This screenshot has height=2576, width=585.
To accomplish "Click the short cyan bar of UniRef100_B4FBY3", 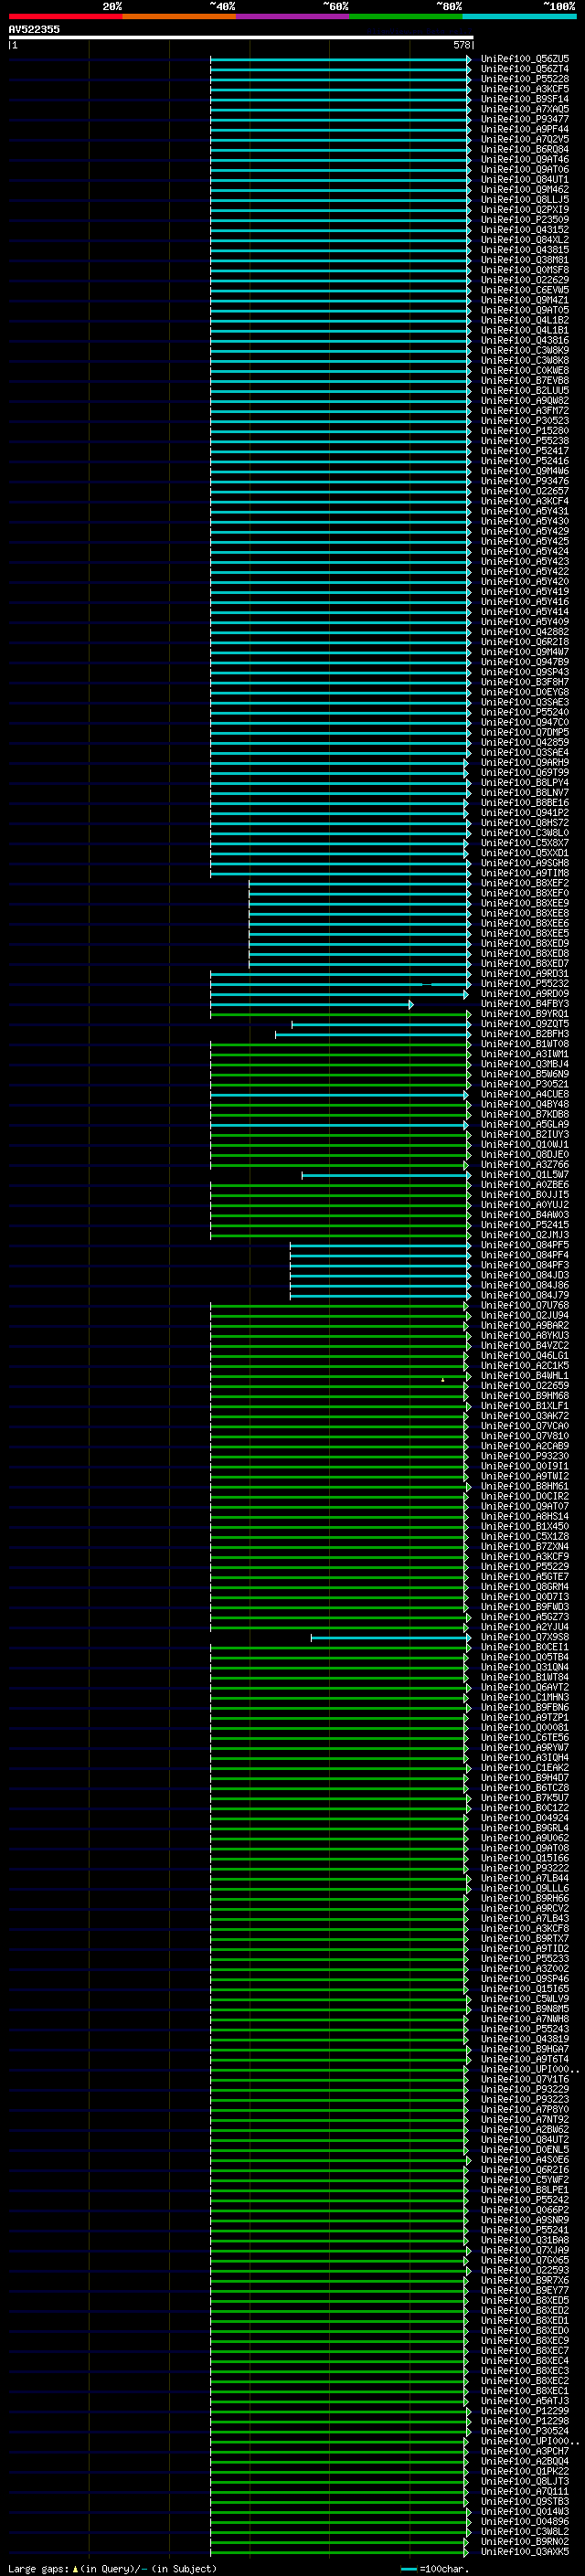I will coord(311,1004).
